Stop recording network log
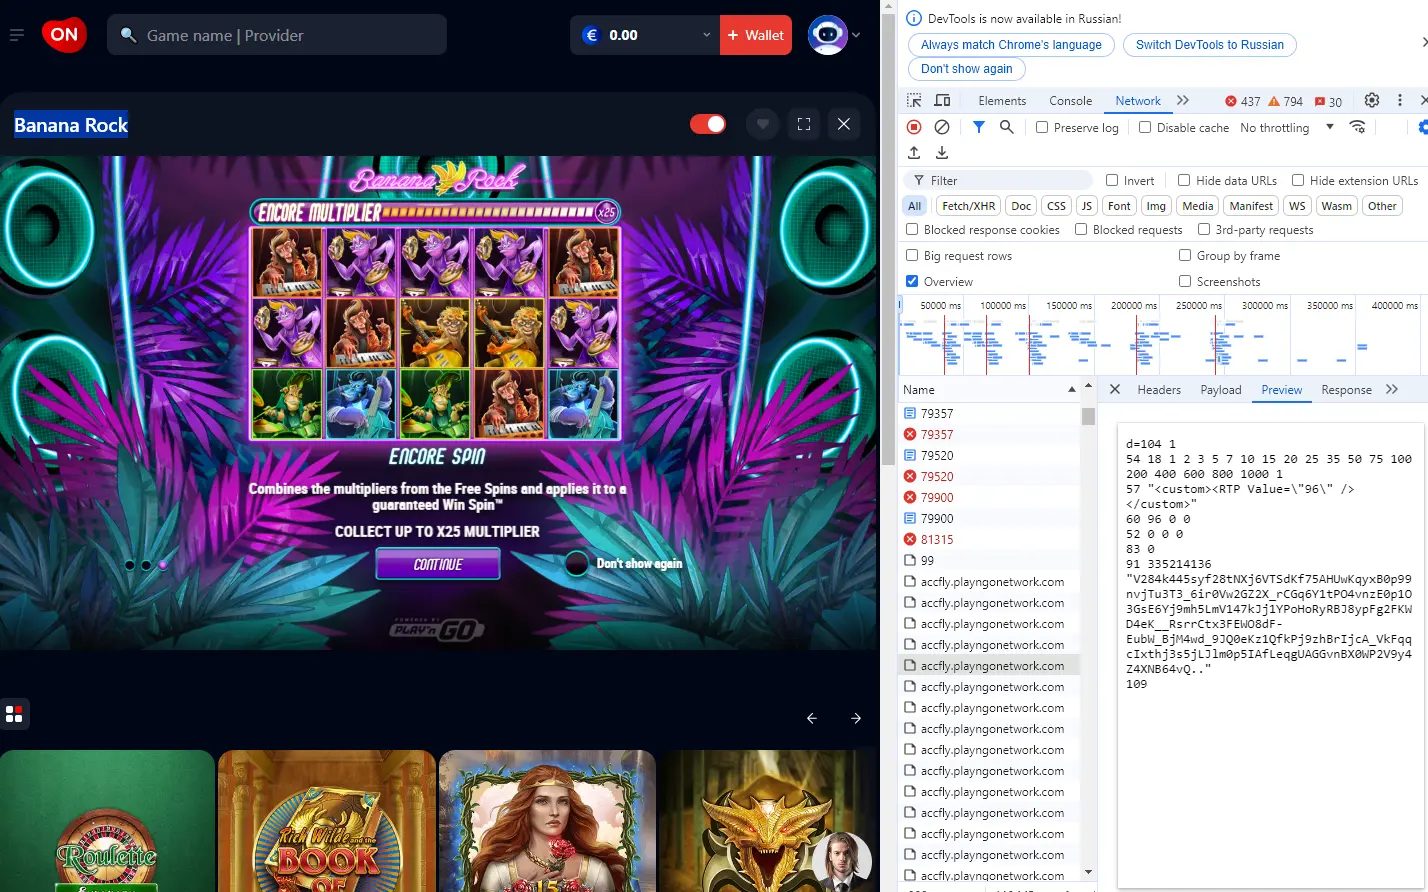1428x892 pixels. (x=914, y=127)
